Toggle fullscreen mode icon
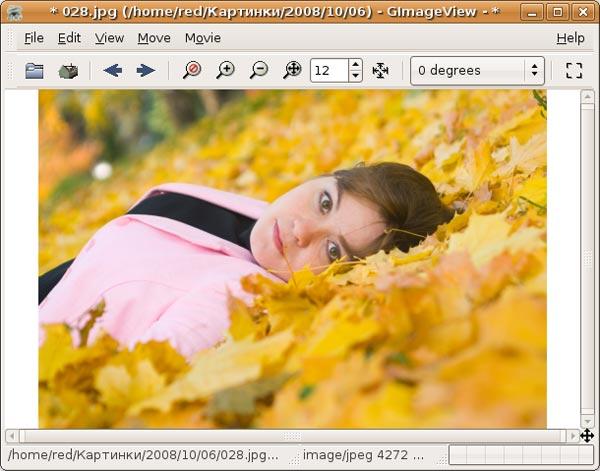600x471 pixels. coord(574,71)
